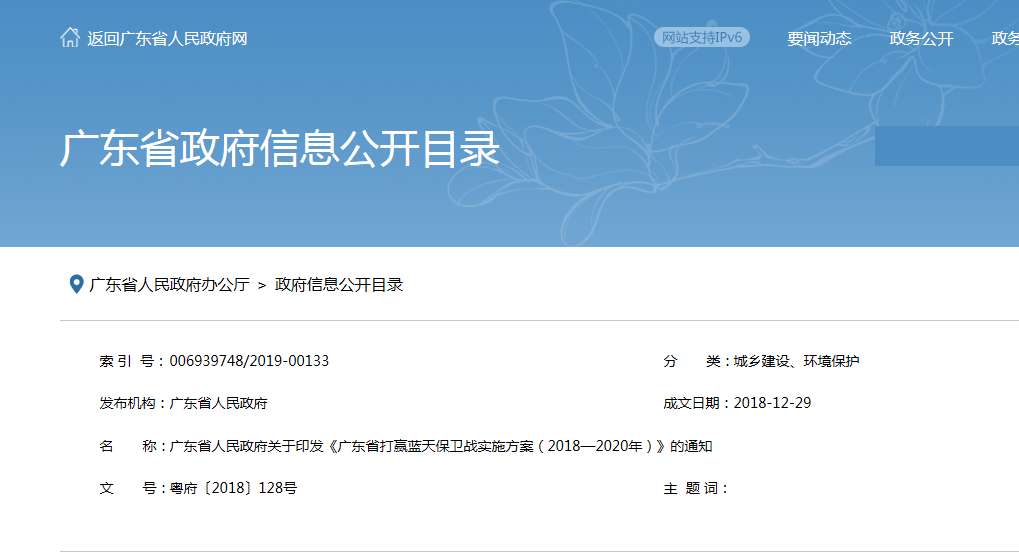Click the breadcrumb separator arrow

(x=262, y=286)
